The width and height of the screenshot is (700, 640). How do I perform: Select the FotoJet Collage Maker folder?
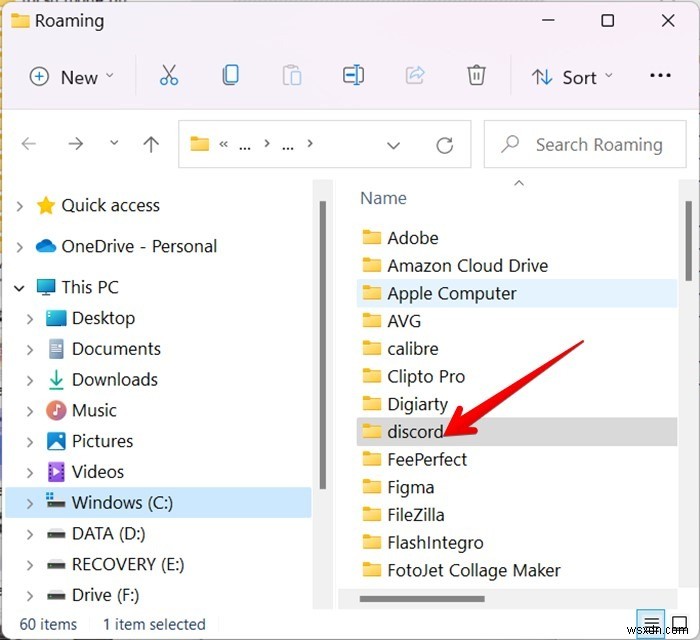(517, 570)
